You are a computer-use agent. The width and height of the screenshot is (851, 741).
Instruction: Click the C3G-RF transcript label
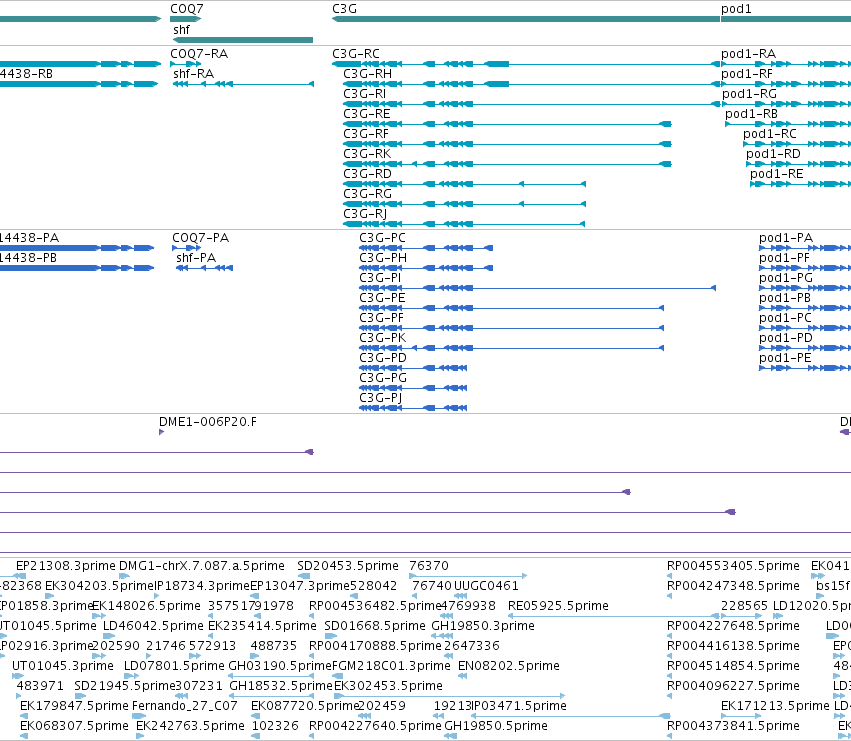pos(366,134)
